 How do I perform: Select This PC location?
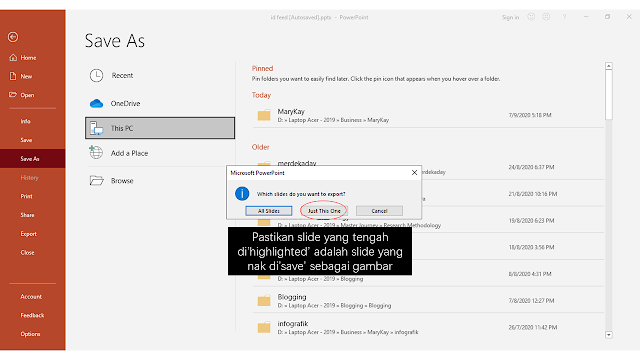(160, 128)
